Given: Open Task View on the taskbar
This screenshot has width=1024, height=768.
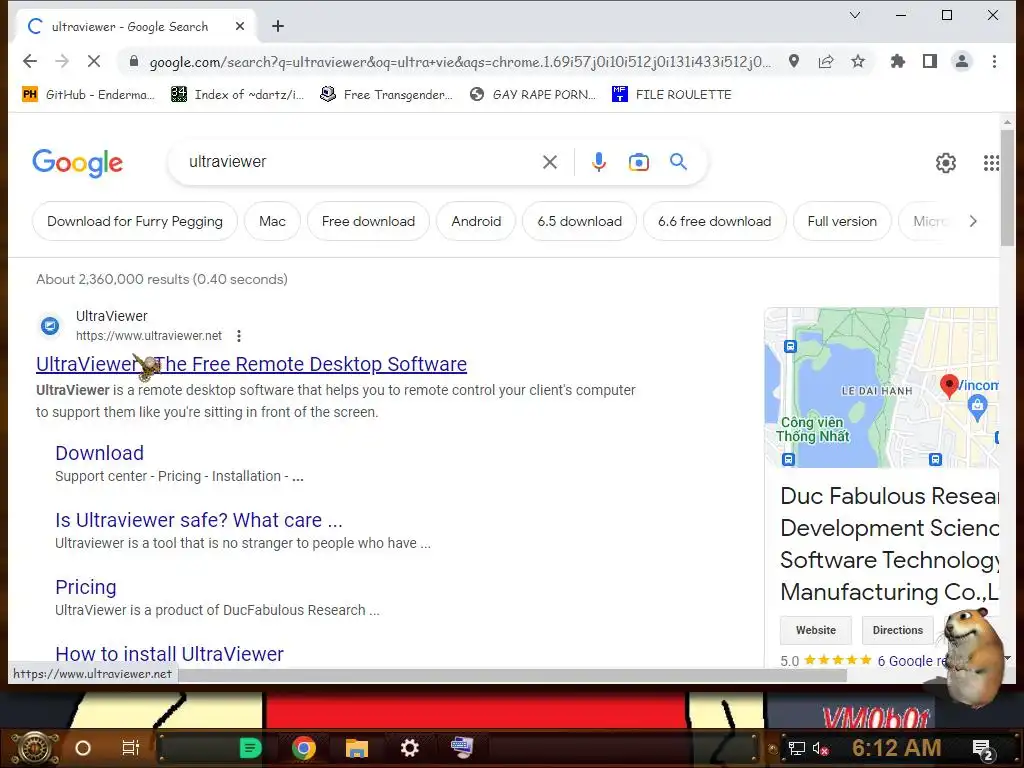Looking at the screenshot, I should point(131,748).
